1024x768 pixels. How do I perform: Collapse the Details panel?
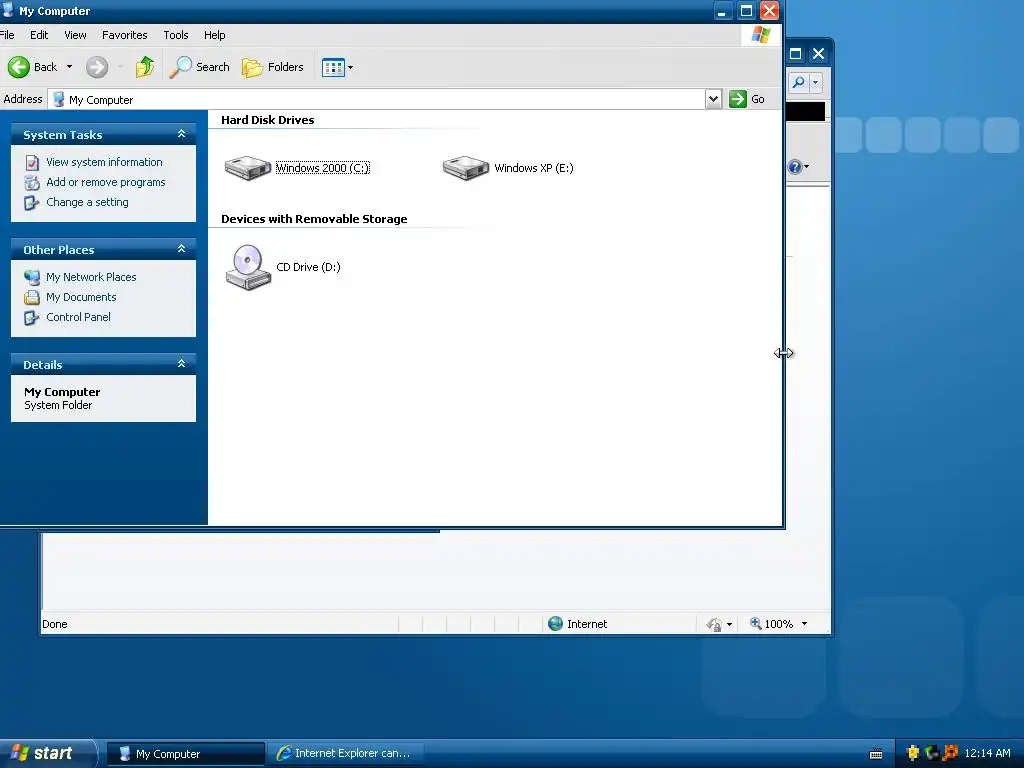click(x=182, y=364)
